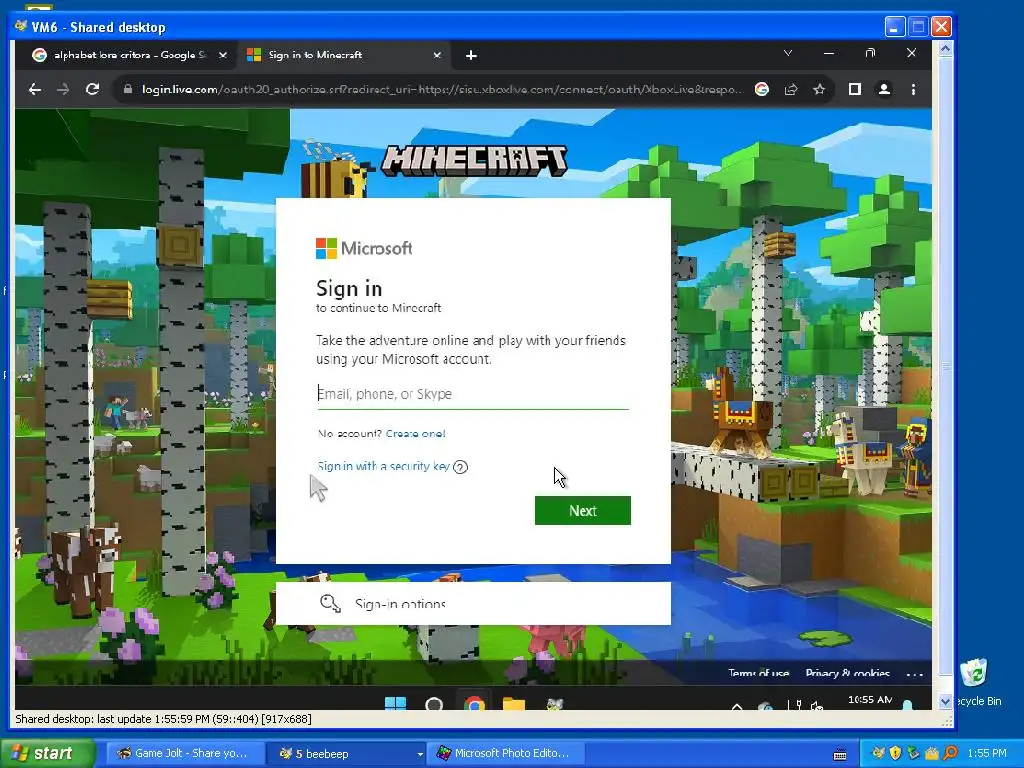
Task: Click the VM6 scrollbar down arrow
Action: pos(945,701)
